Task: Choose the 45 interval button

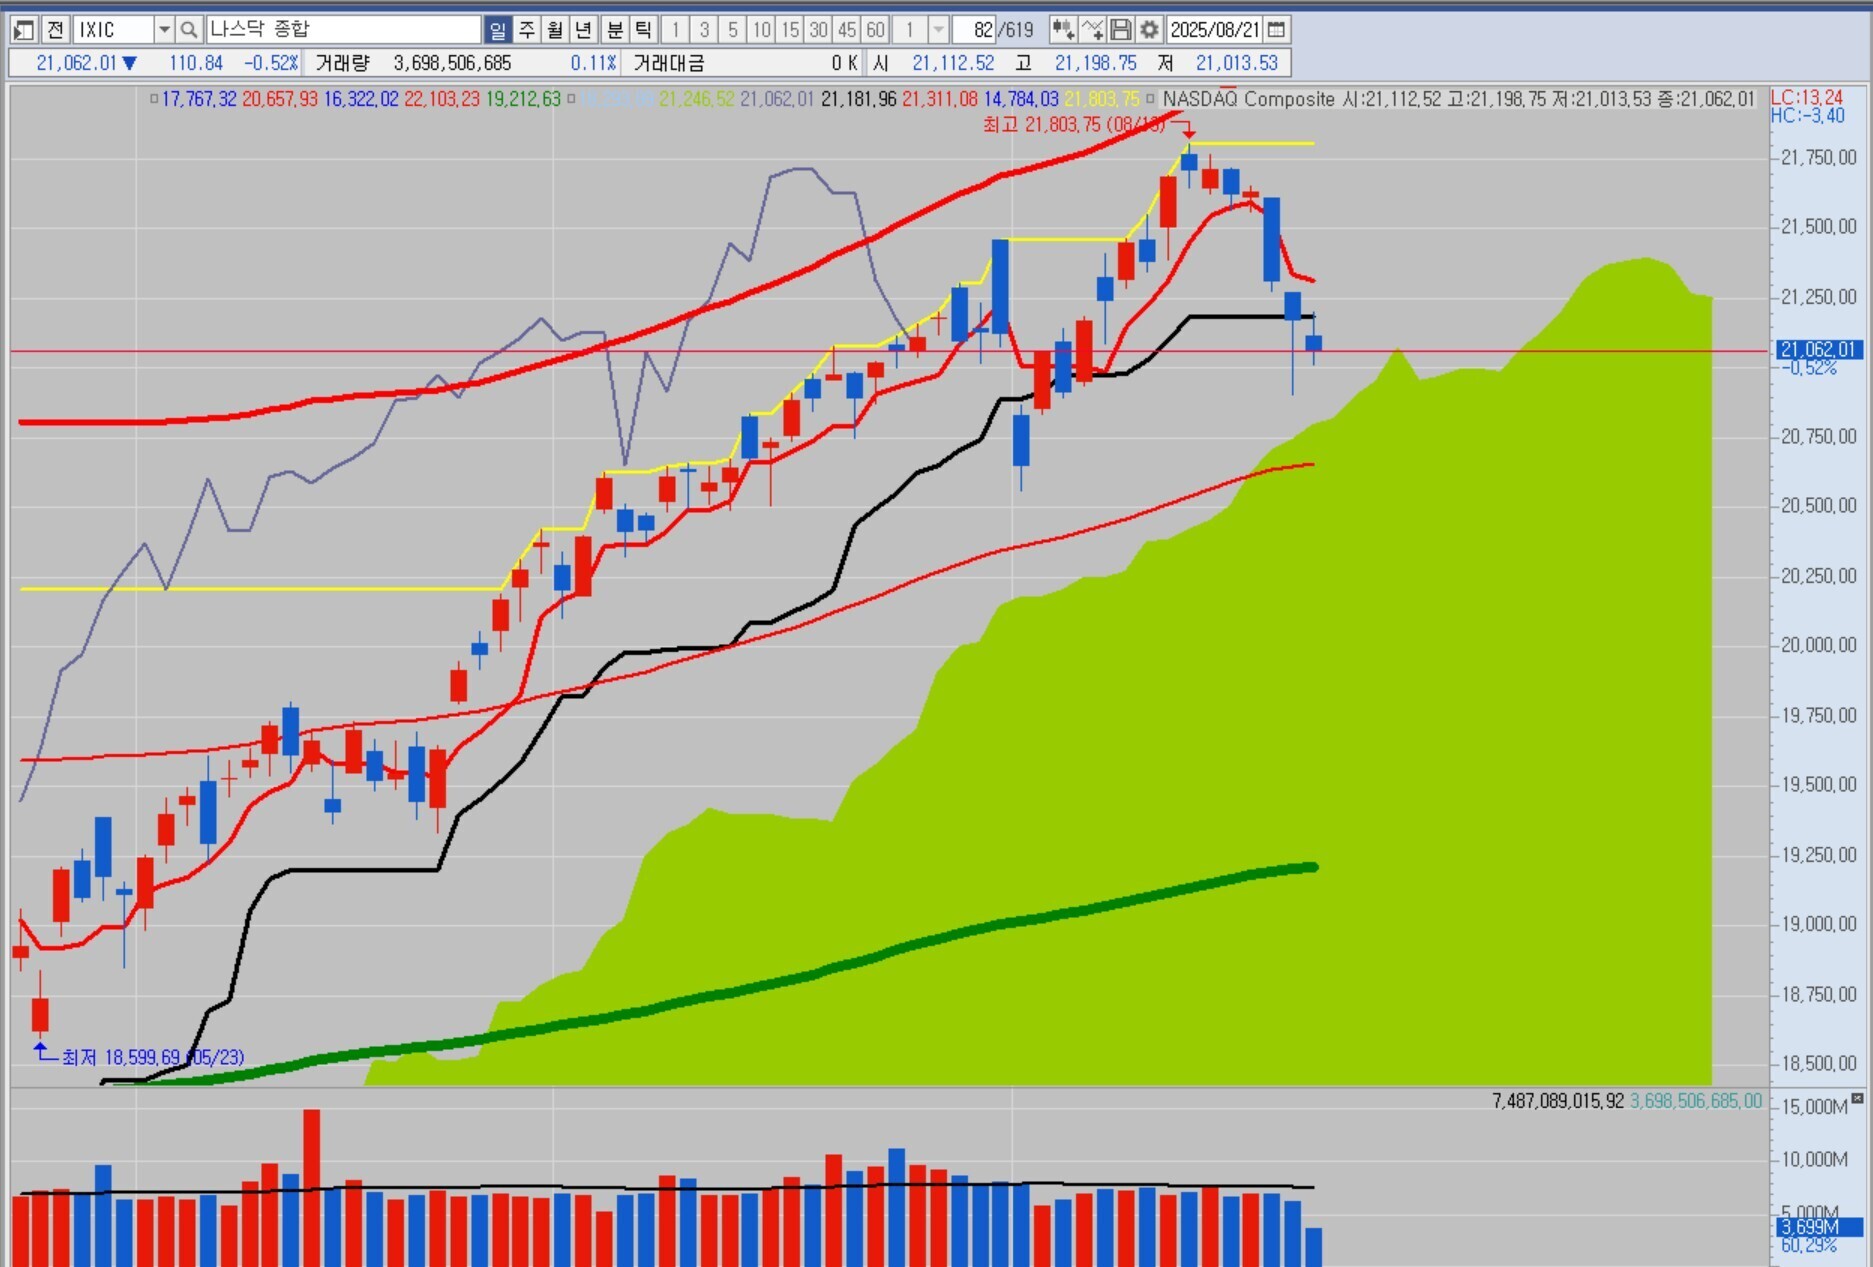Action: click(847, 30)
